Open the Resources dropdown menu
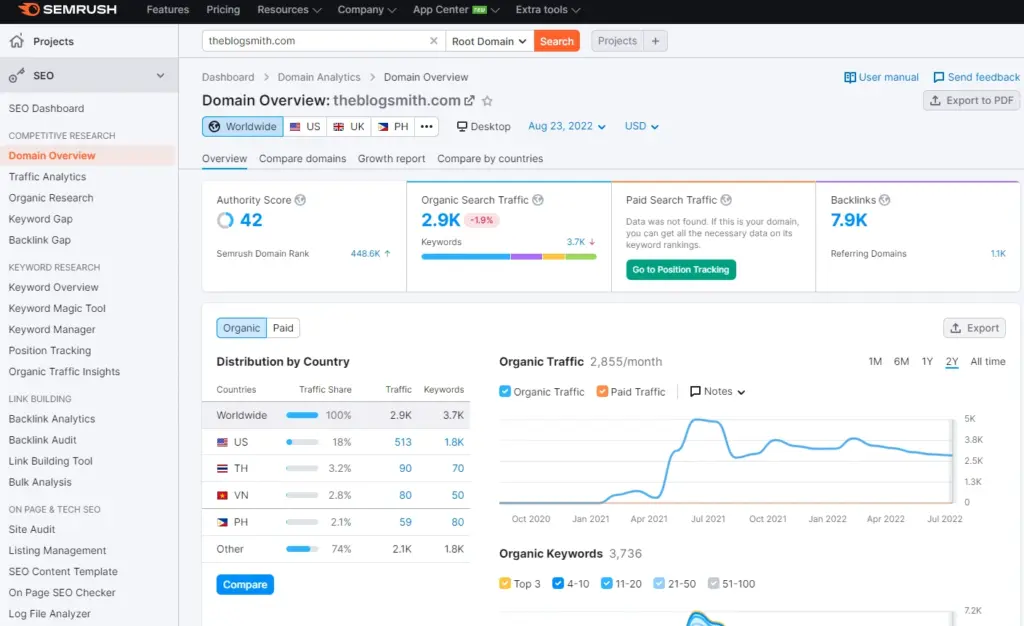The image size is (1024, 626). tap(289, 10)
